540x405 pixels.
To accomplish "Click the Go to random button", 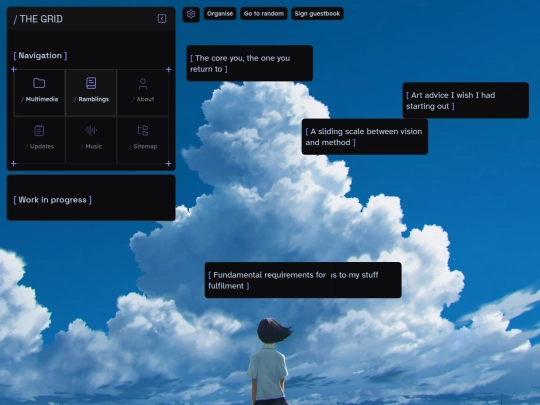I will coord(264,14).
